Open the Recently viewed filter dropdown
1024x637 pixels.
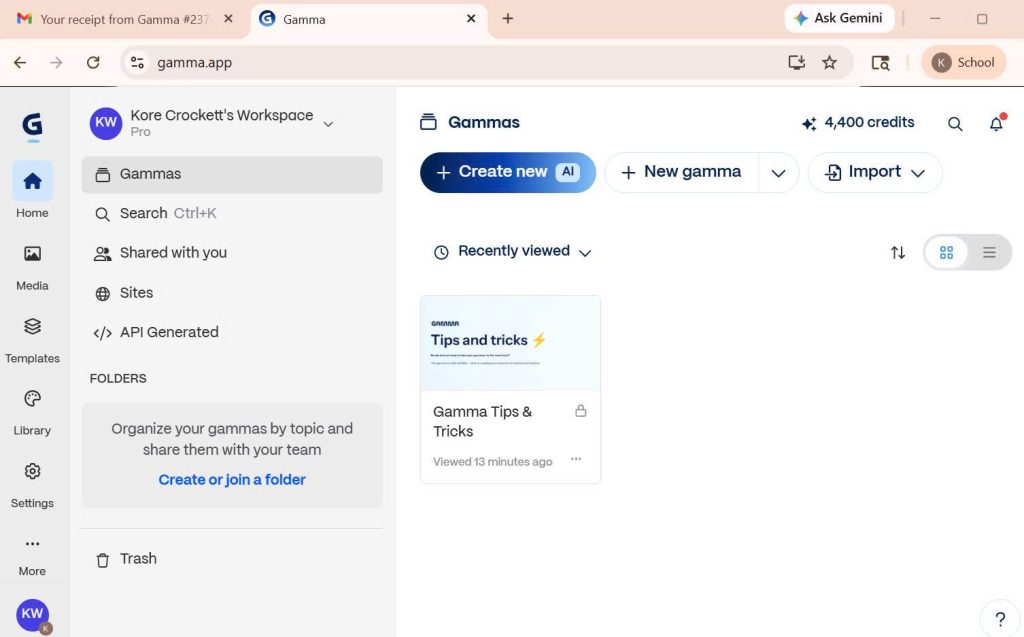click(x=513, y=252)
